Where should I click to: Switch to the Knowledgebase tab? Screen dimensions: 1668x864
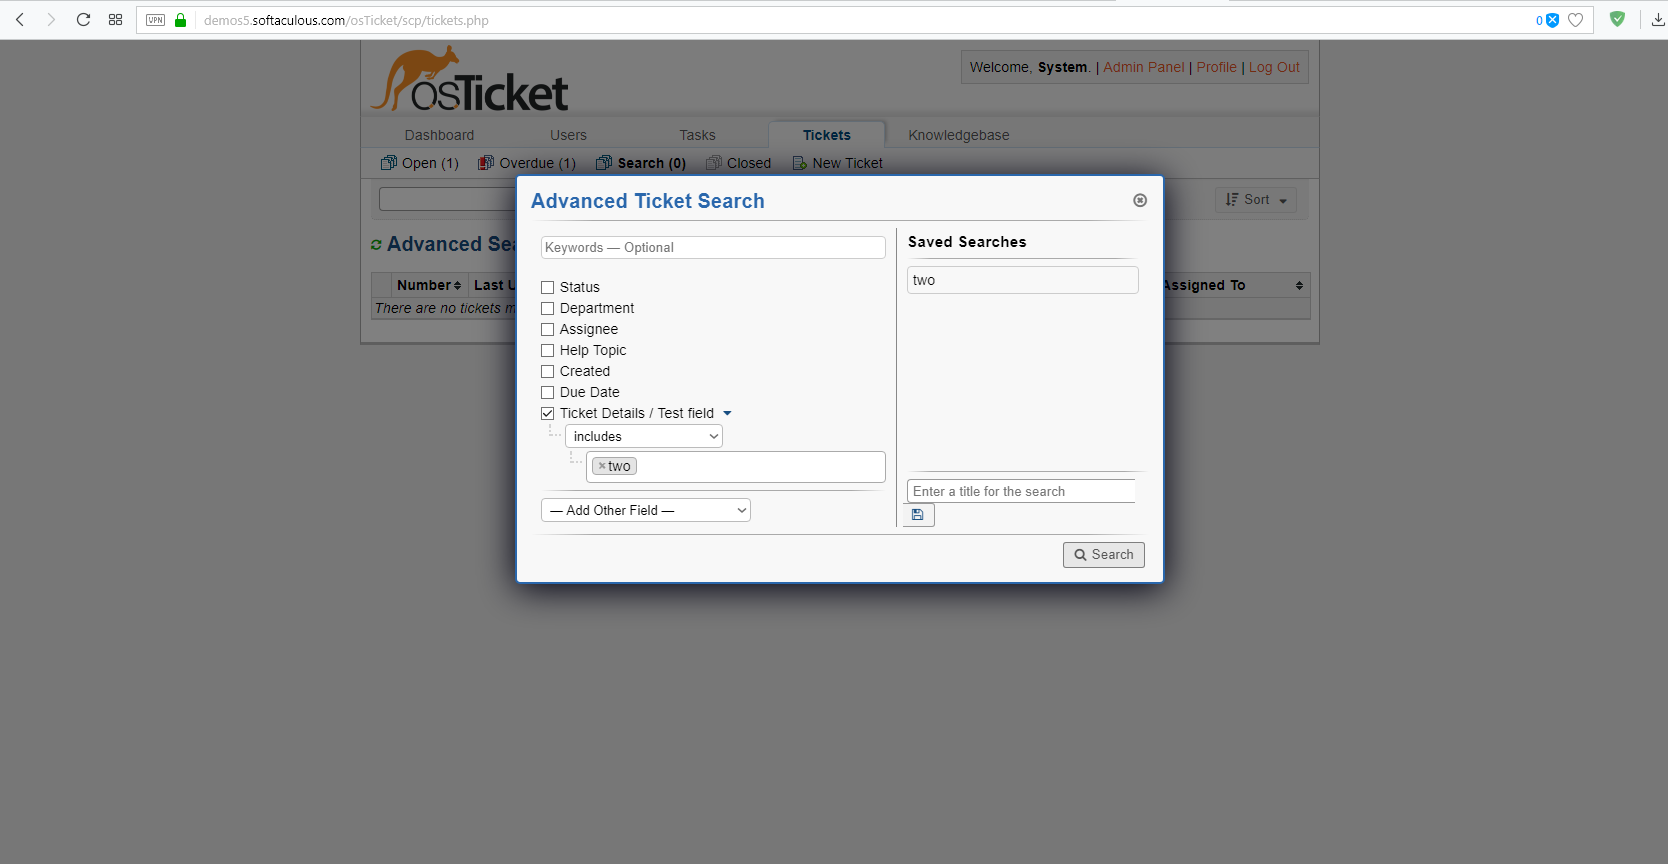pos(958,135)
